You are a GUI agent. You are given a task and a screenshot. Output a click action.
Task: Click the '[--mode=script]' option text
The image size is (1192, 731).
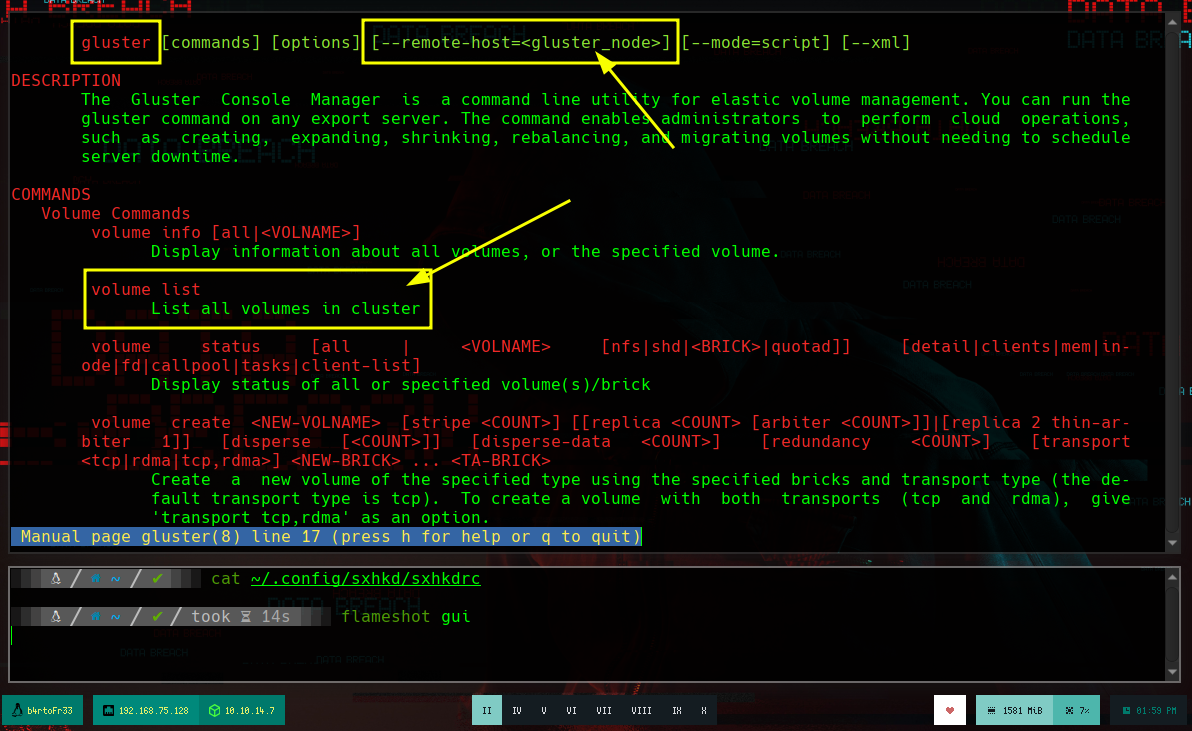tap(756, 43)
